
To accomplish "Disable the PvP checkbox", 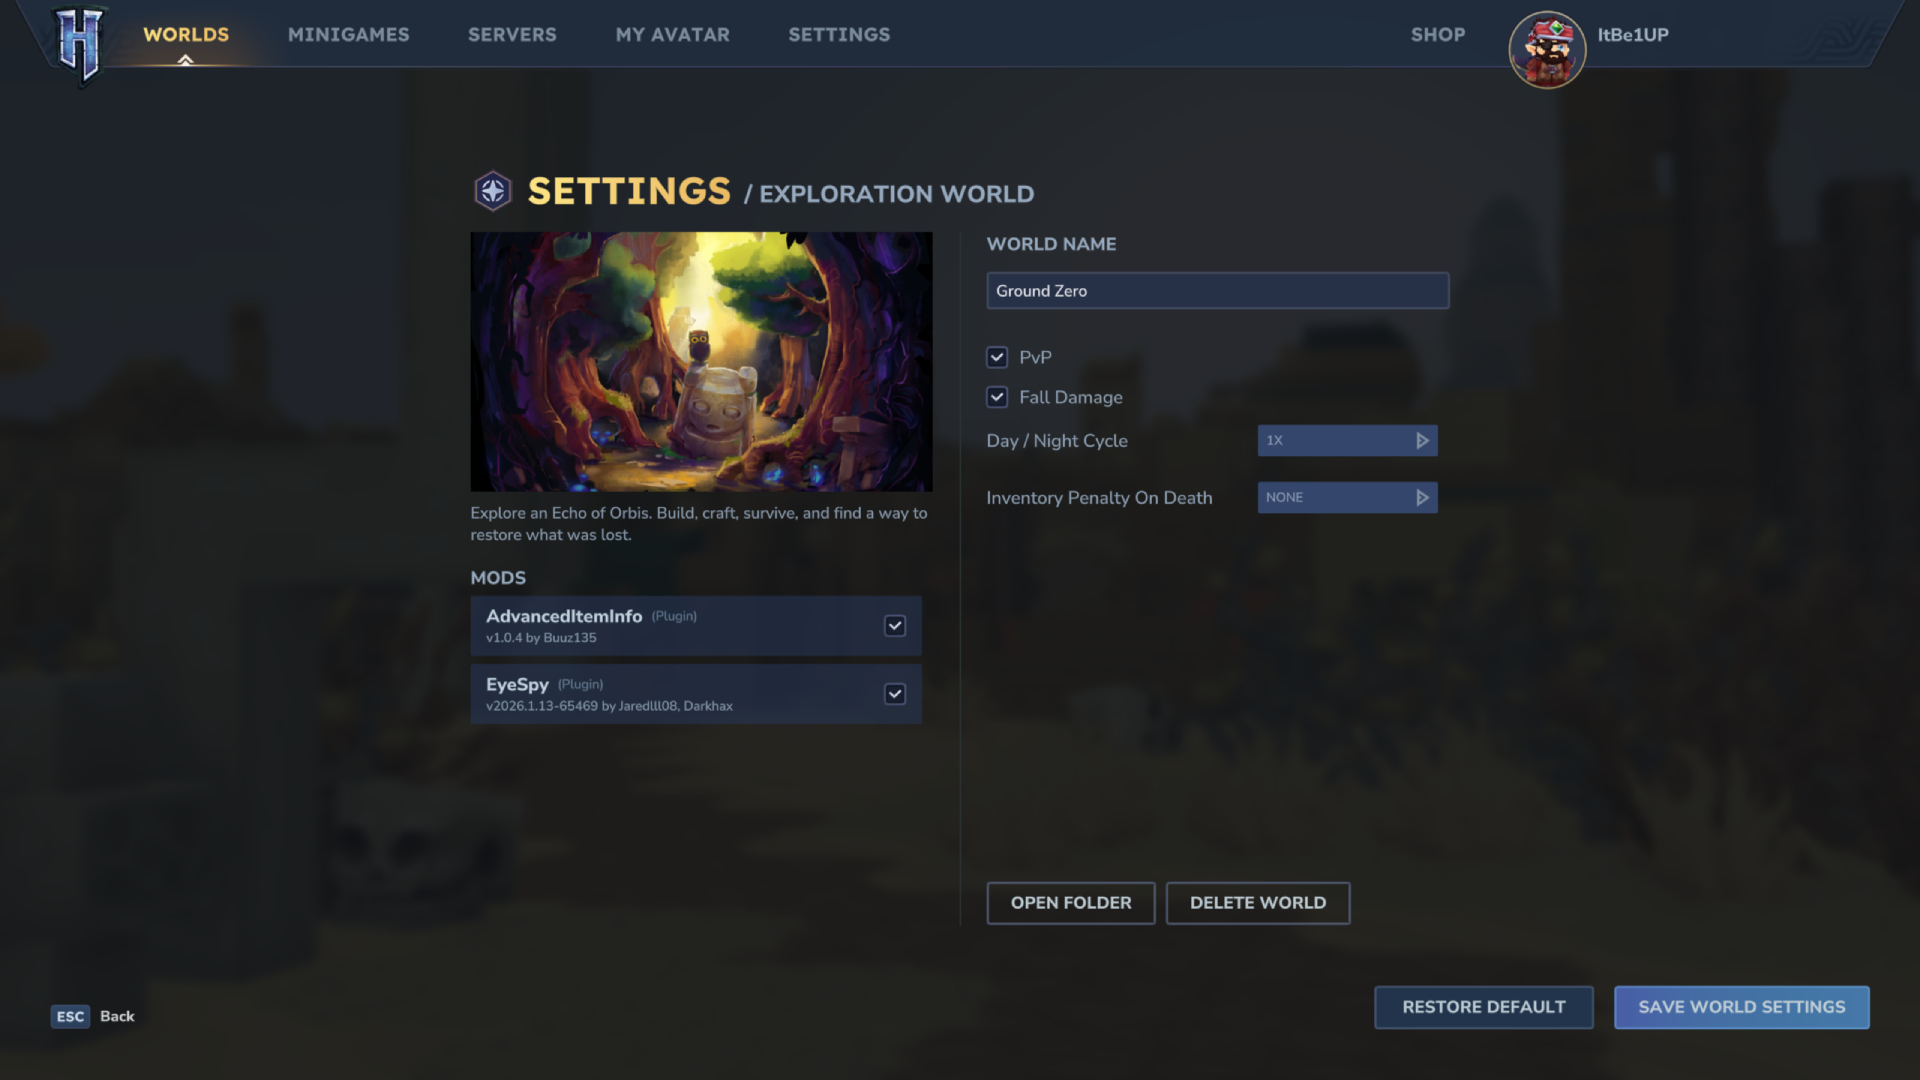I will point(997,357).
